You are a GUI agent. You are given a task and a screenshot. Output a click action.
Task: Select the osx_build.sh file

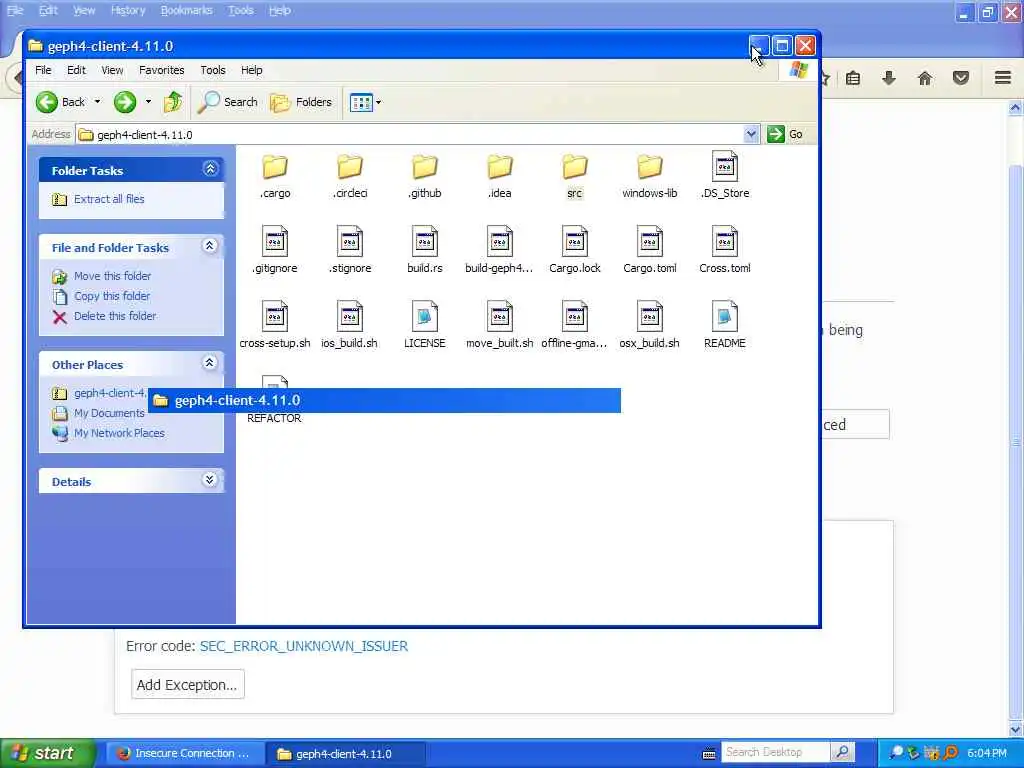650,325
